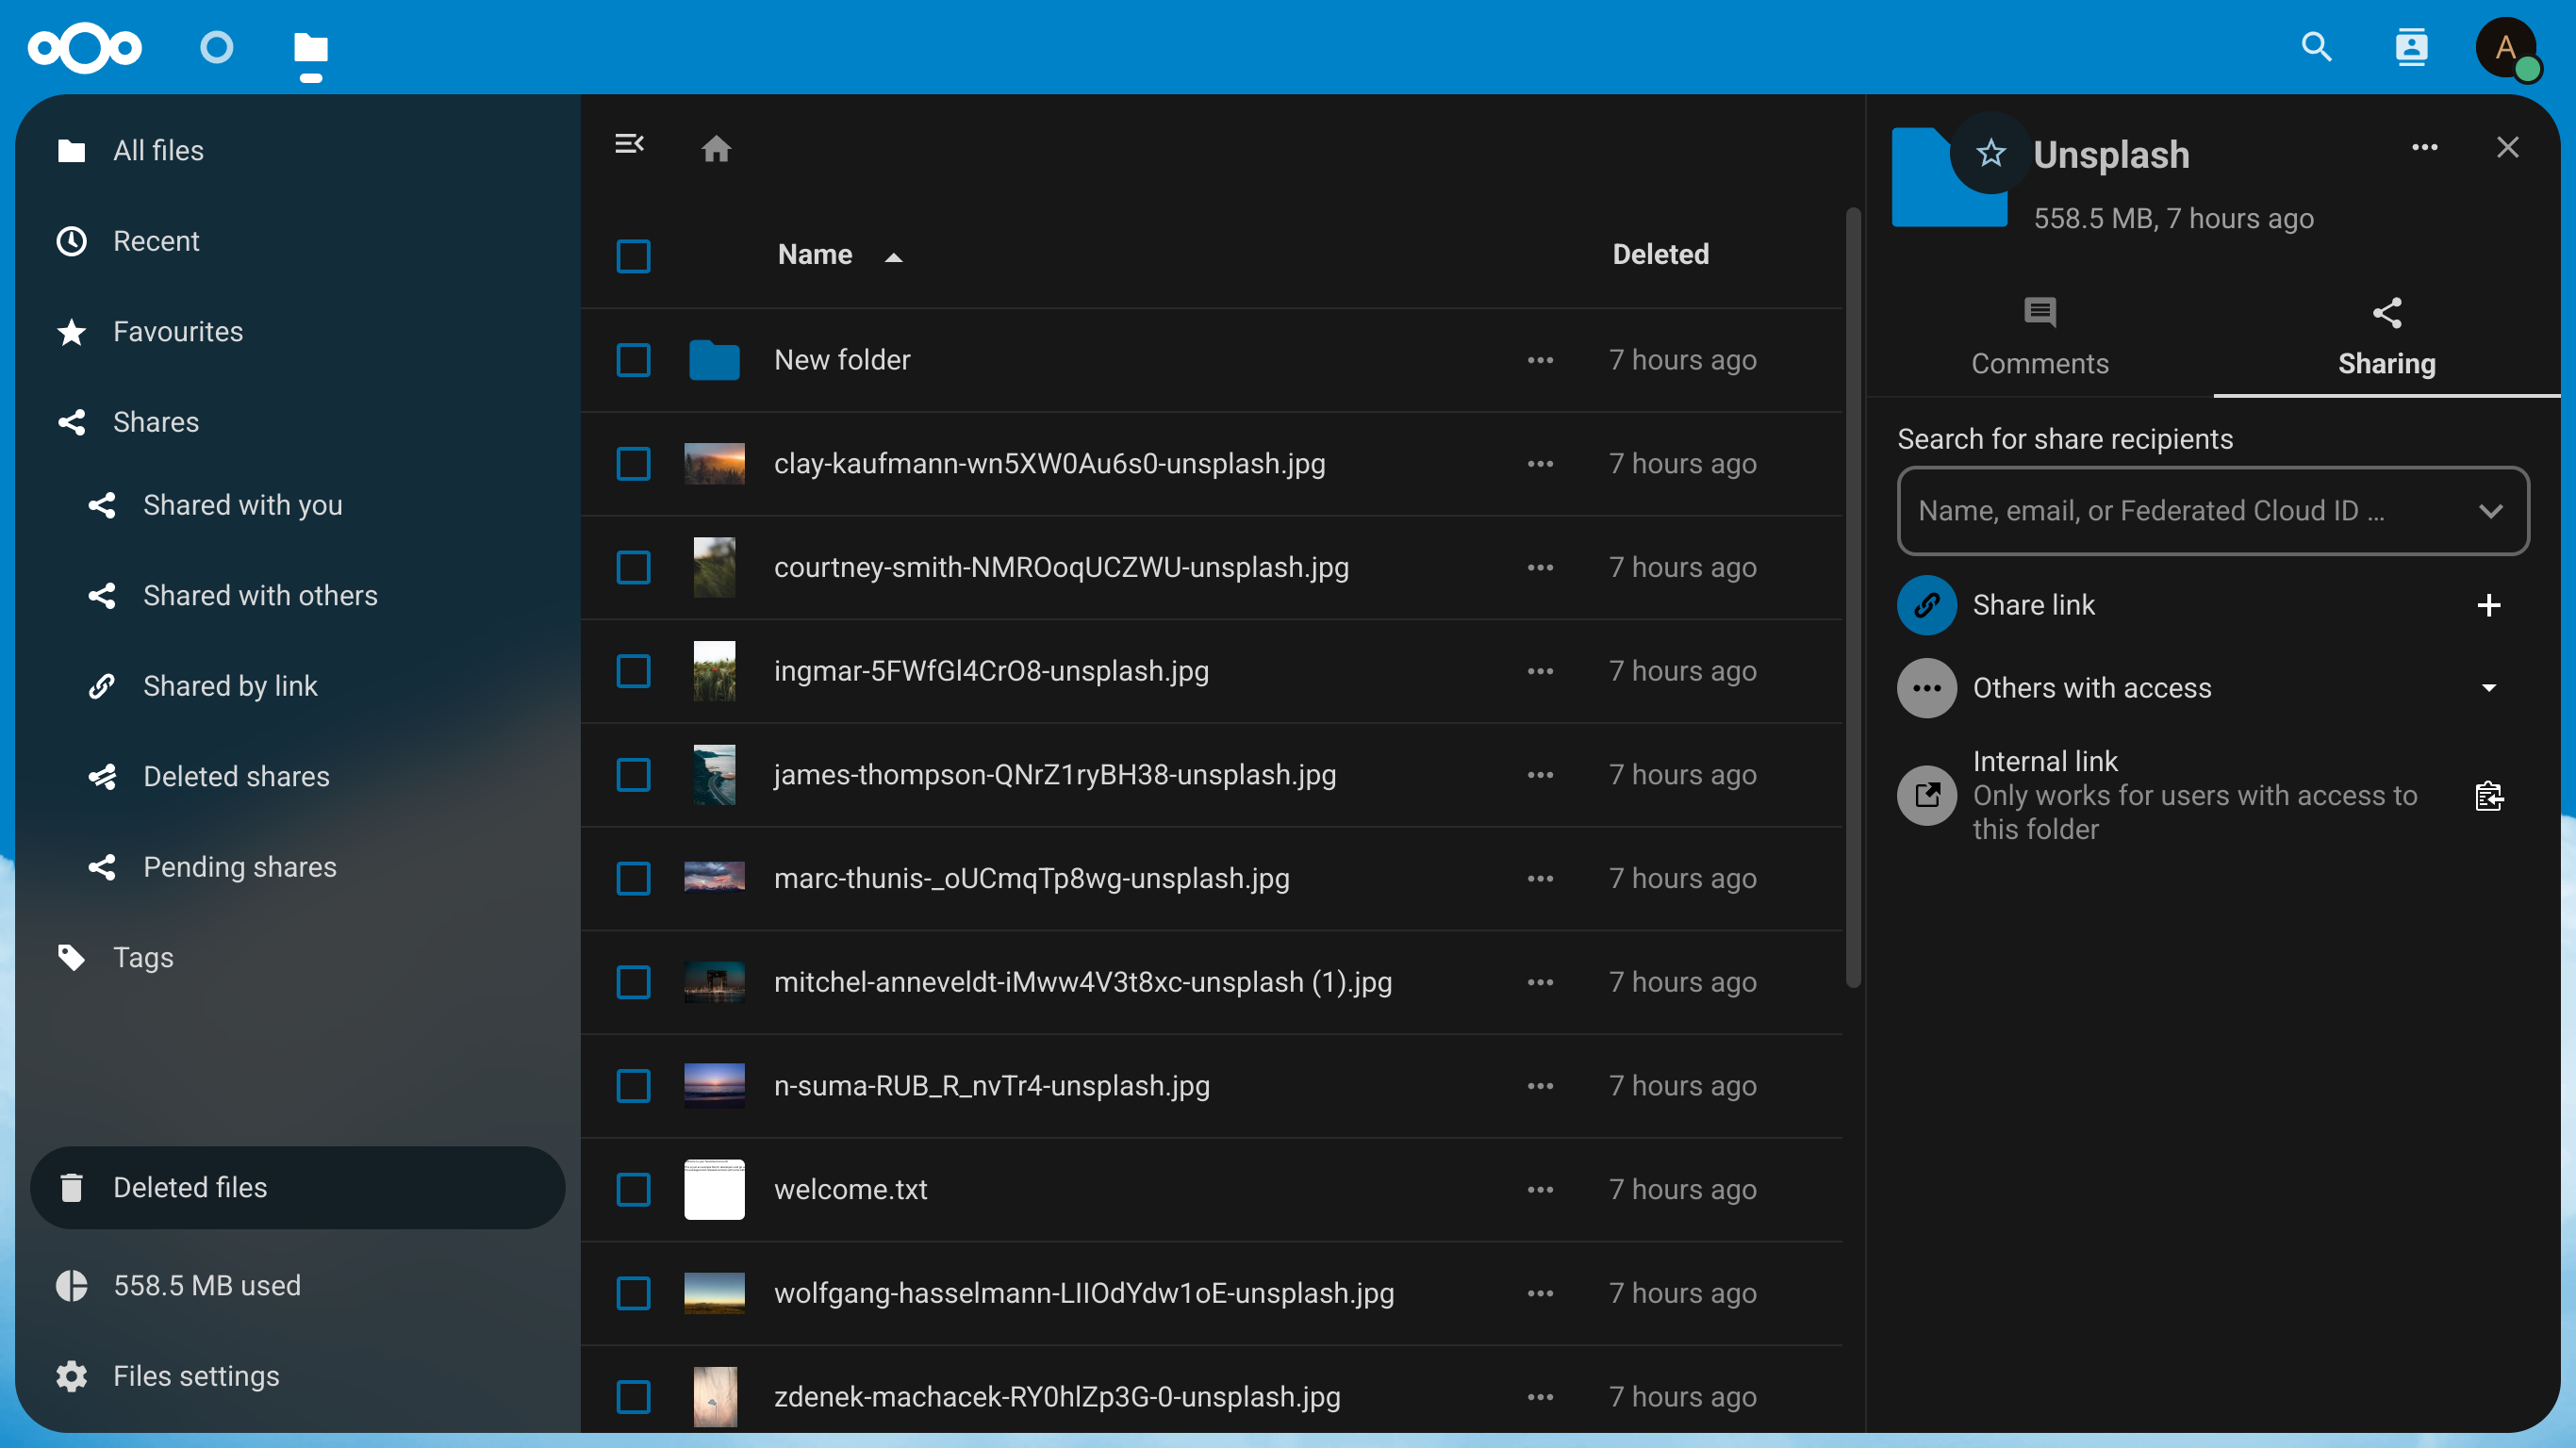Open the Contacts menu icon
This screenshot has height=1448, width=2576.
click(x=2411, y=47)
